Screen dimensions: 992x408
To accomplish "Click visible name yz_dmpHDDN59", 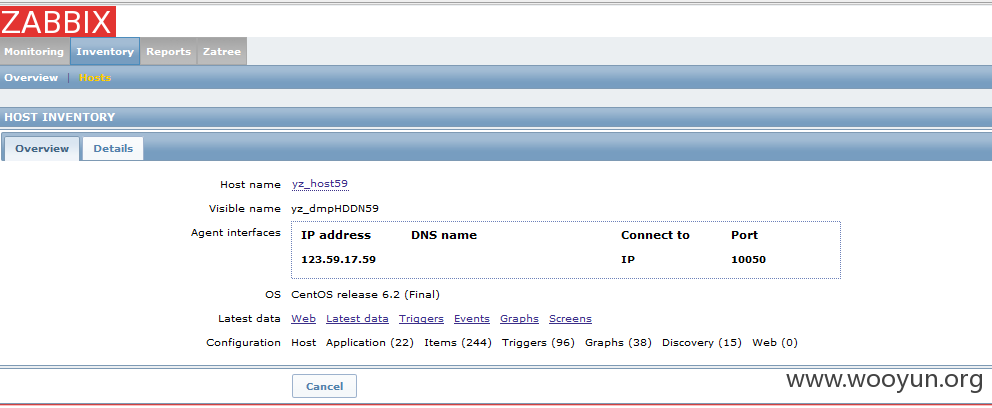I will [335, 209].
